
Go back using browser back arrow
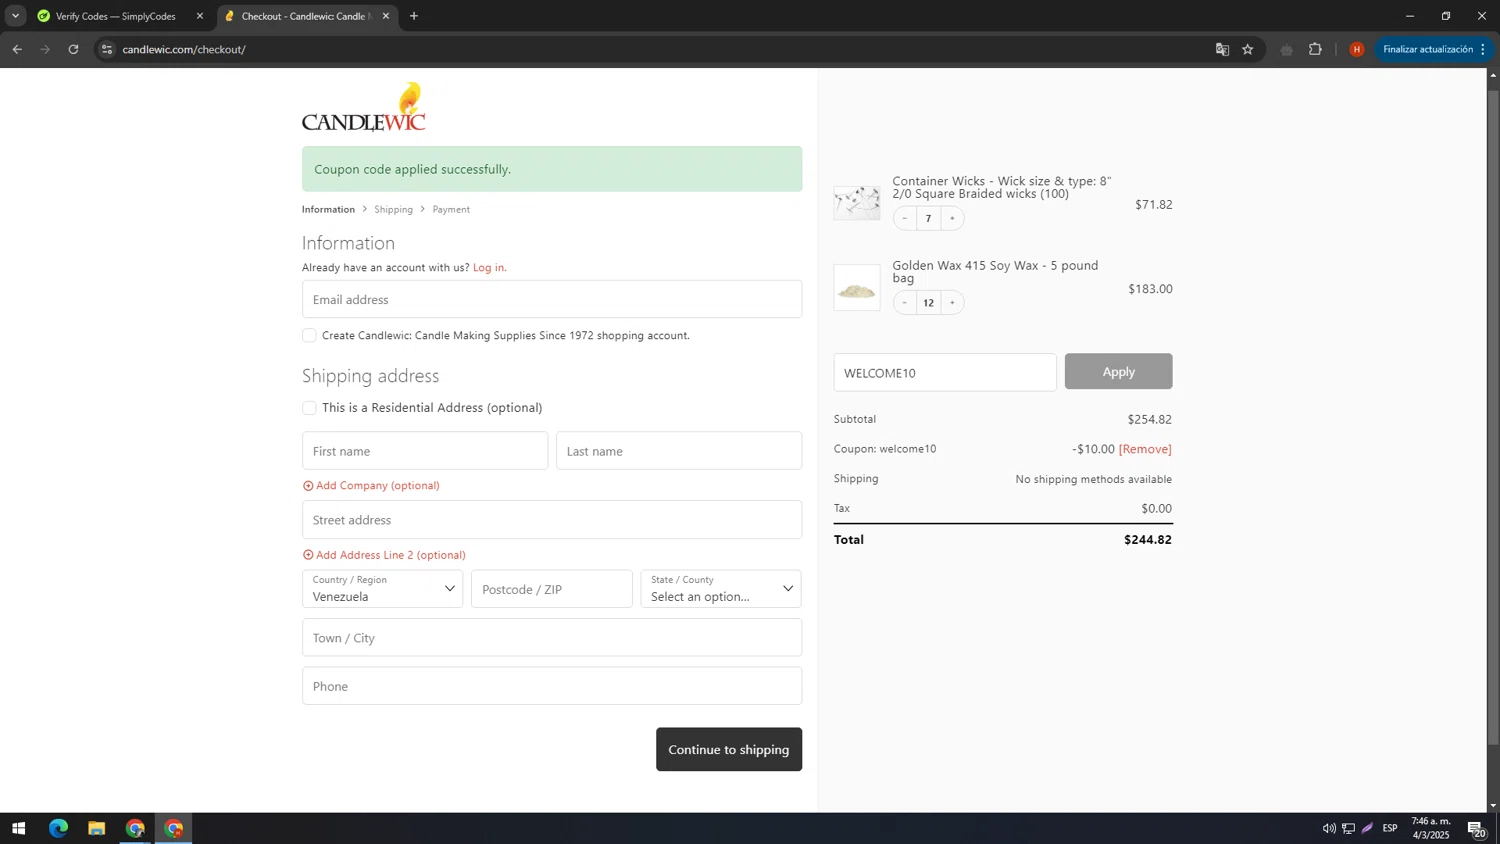[17, 49]
